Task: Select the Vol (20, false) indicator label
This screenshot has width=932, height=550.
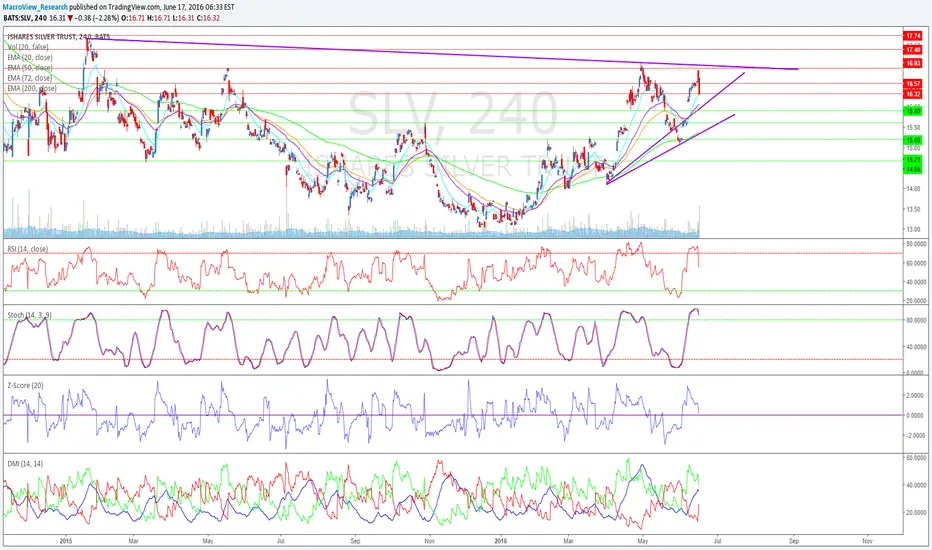Action: click(28, 47)
